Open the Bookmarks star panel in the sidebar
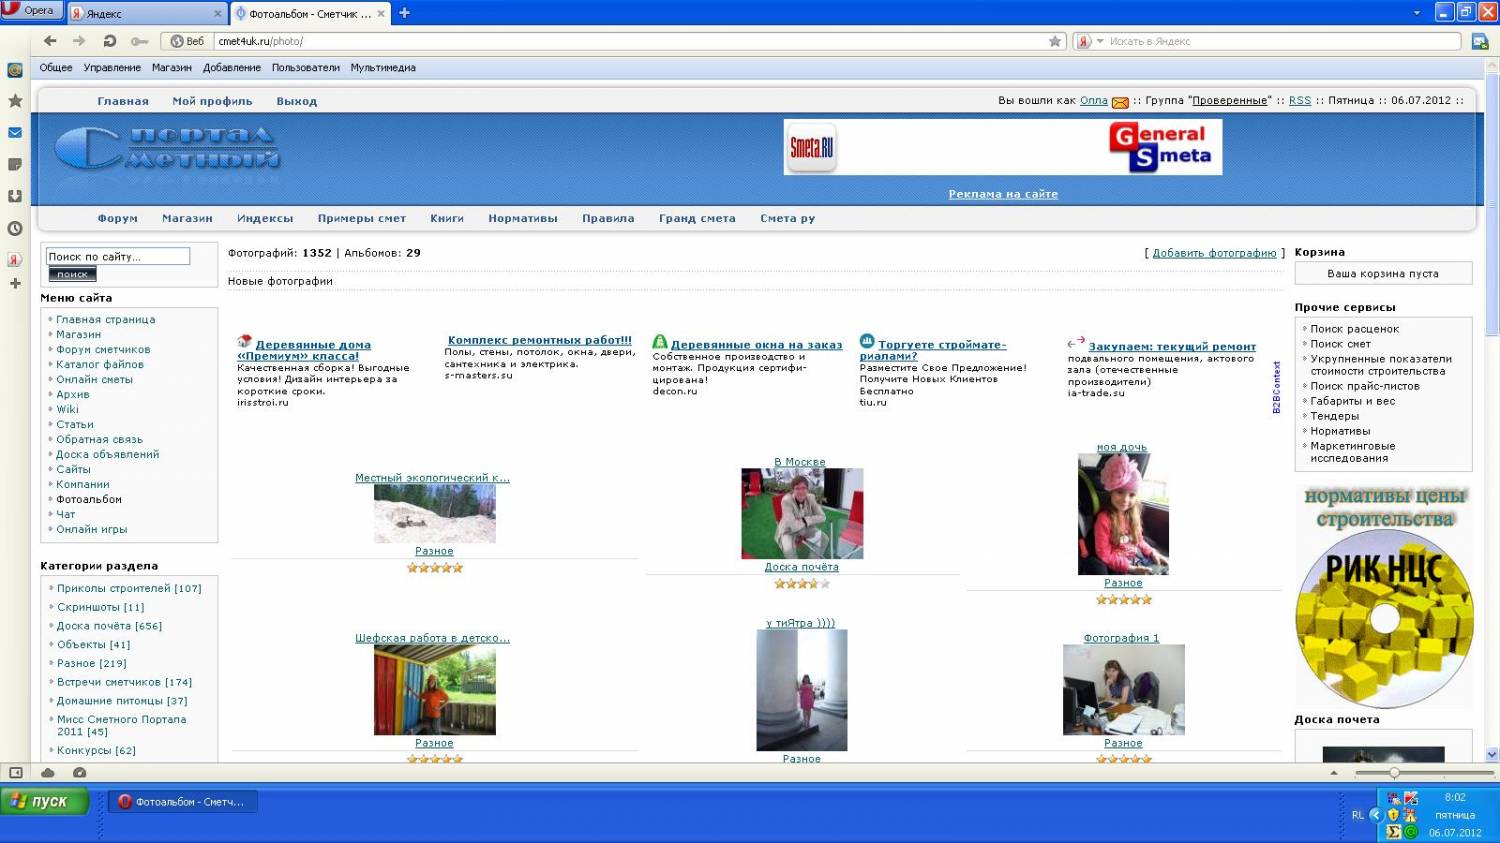Image resolution: width=1500 pixels, height=843 pixels. (x=15, y=101)
